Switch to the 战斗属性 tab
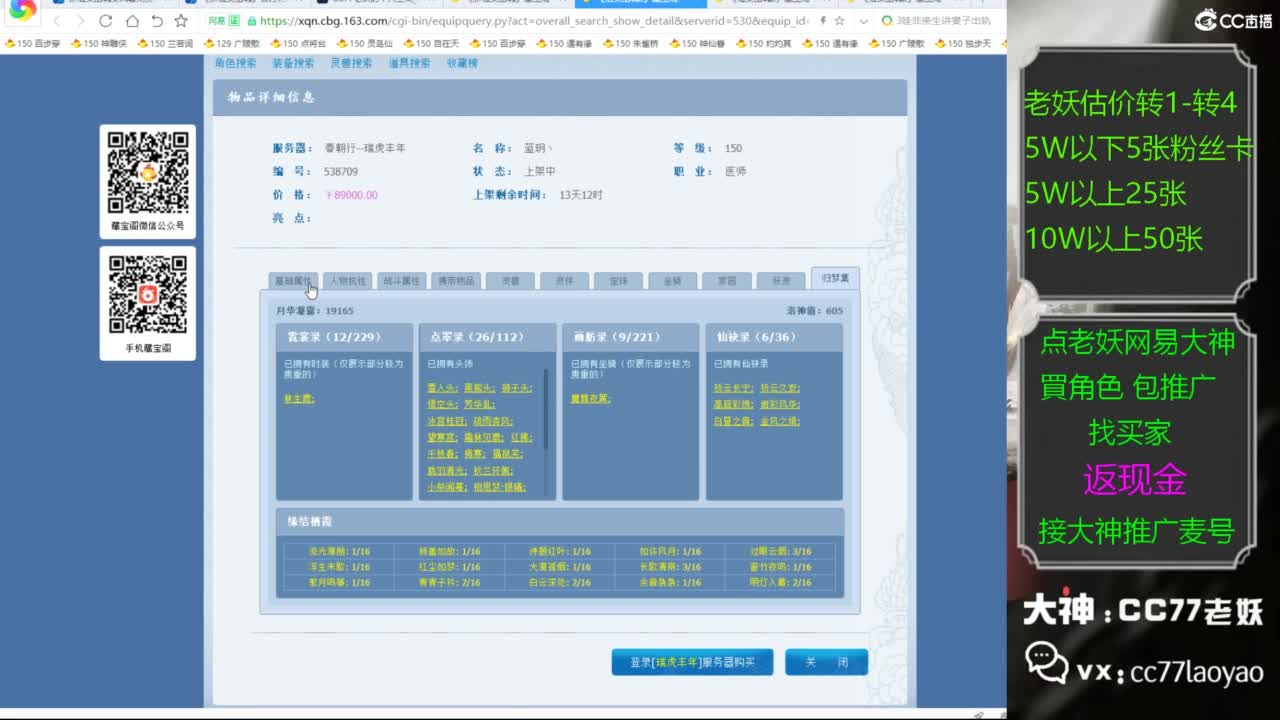The height and width of the screenshot is (720, 1280). (x=402, y=281)
